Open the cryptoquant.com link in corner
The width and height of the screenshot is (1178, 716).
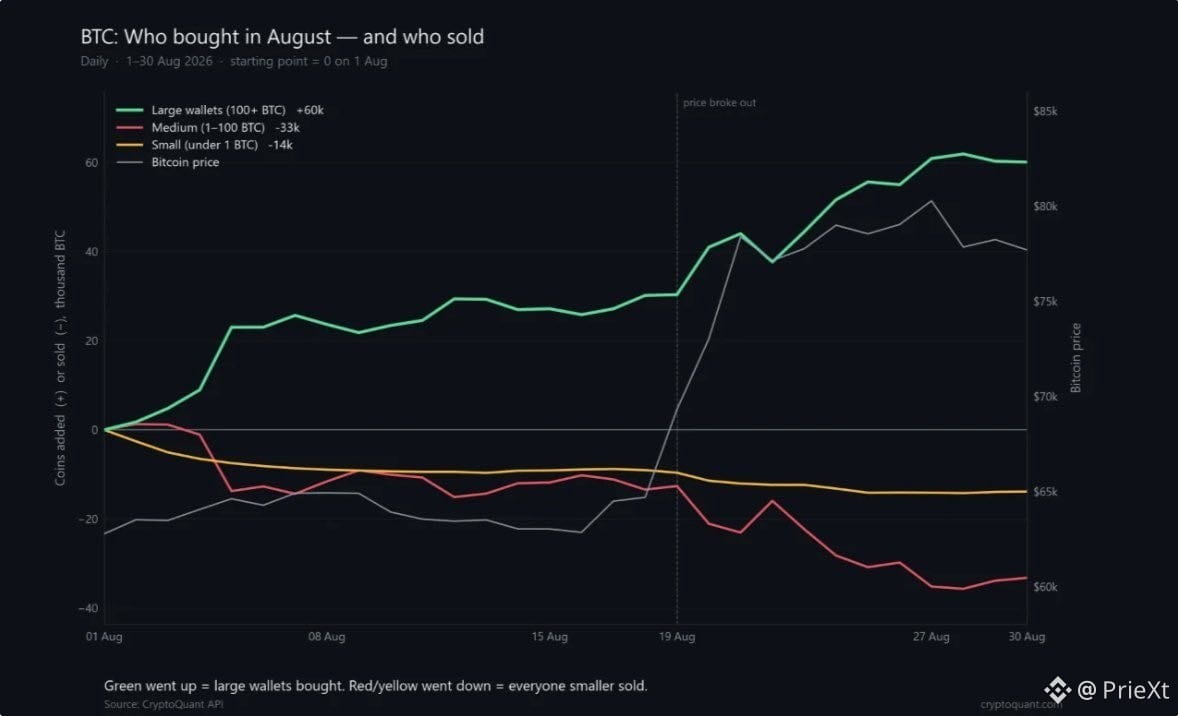1021,704
